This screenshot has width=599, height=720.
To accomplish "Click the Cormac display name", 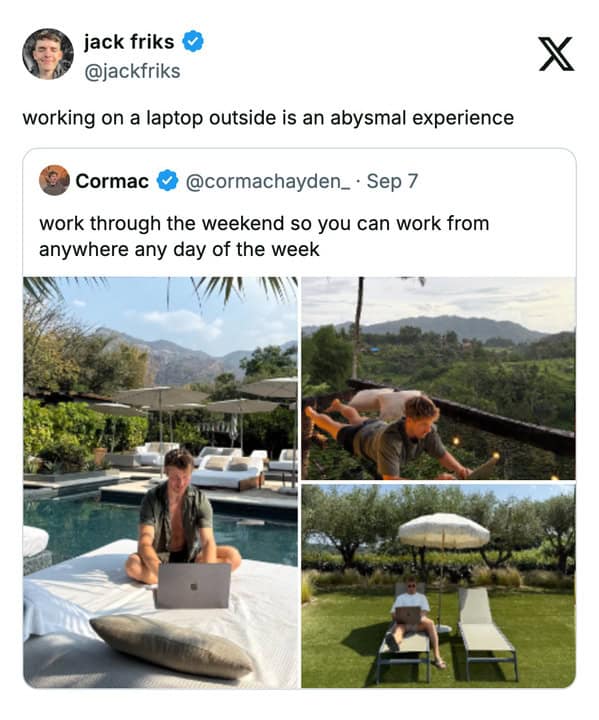I will (112, 181).
